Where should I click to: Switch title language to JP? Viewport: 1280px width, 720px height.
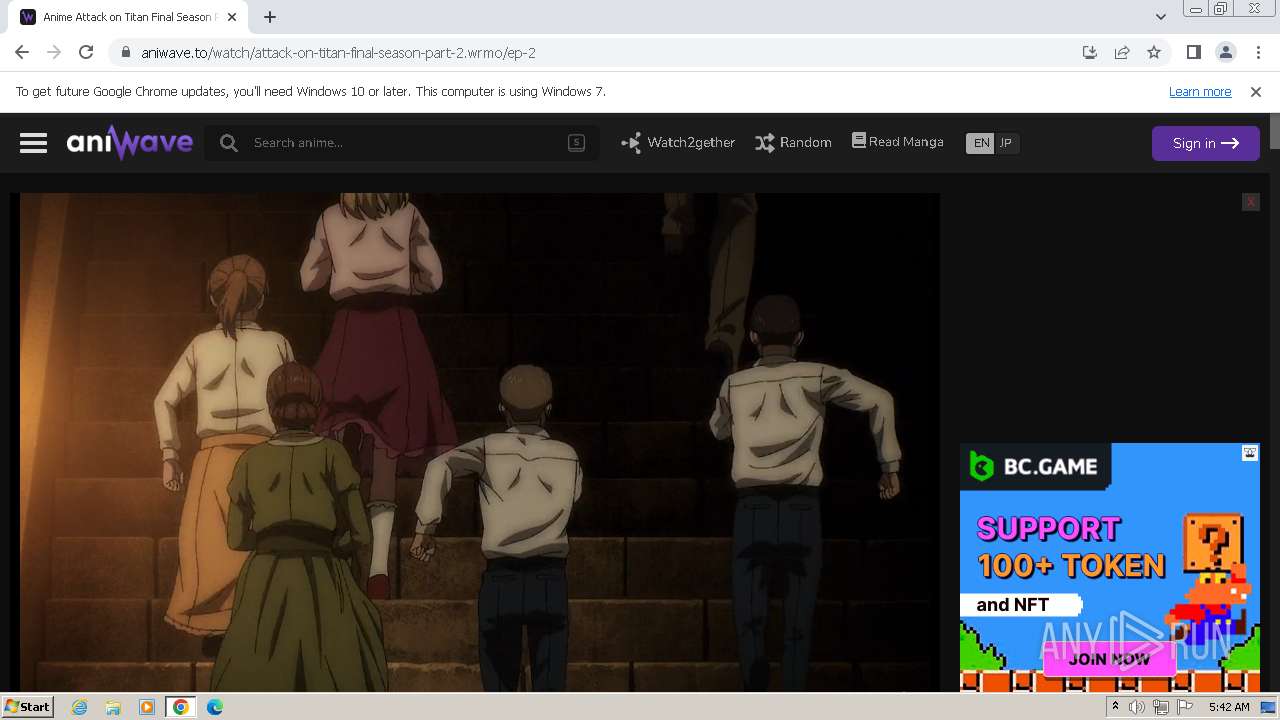pos(1006,143)
